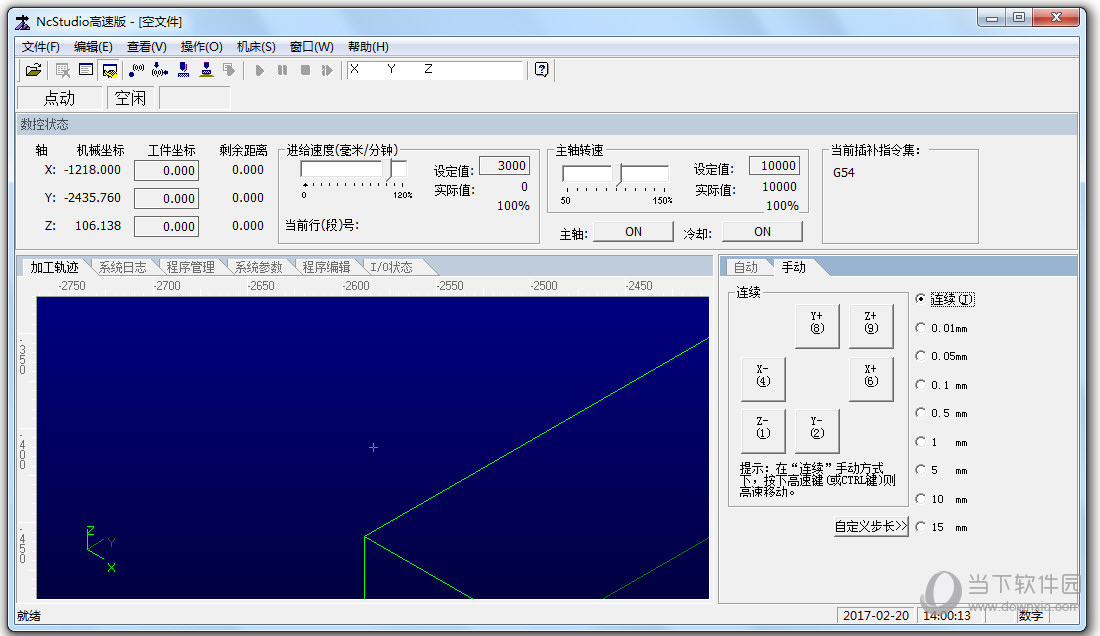Turn the 冷却 ON button off
Image resolution: width=1100 pixels, height=636 pixels.
(x=762, y=231)
